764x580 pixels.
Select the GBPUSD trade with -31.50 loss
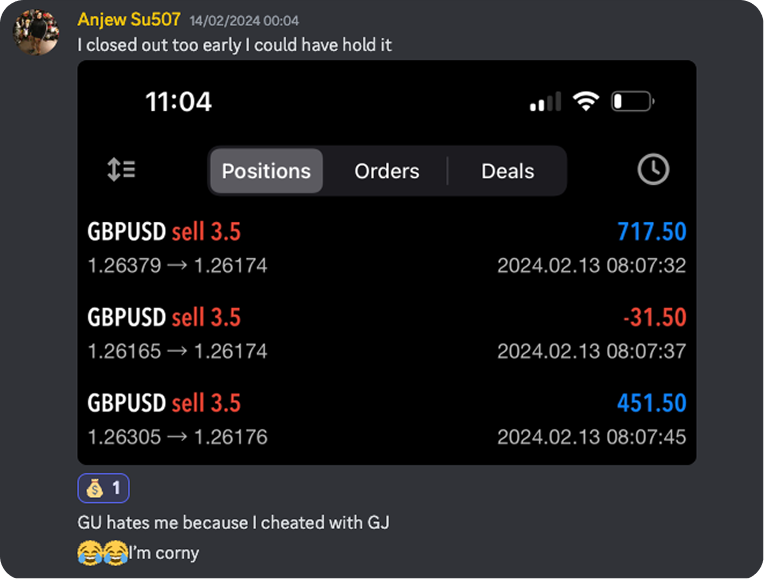(x=386, y=333)
